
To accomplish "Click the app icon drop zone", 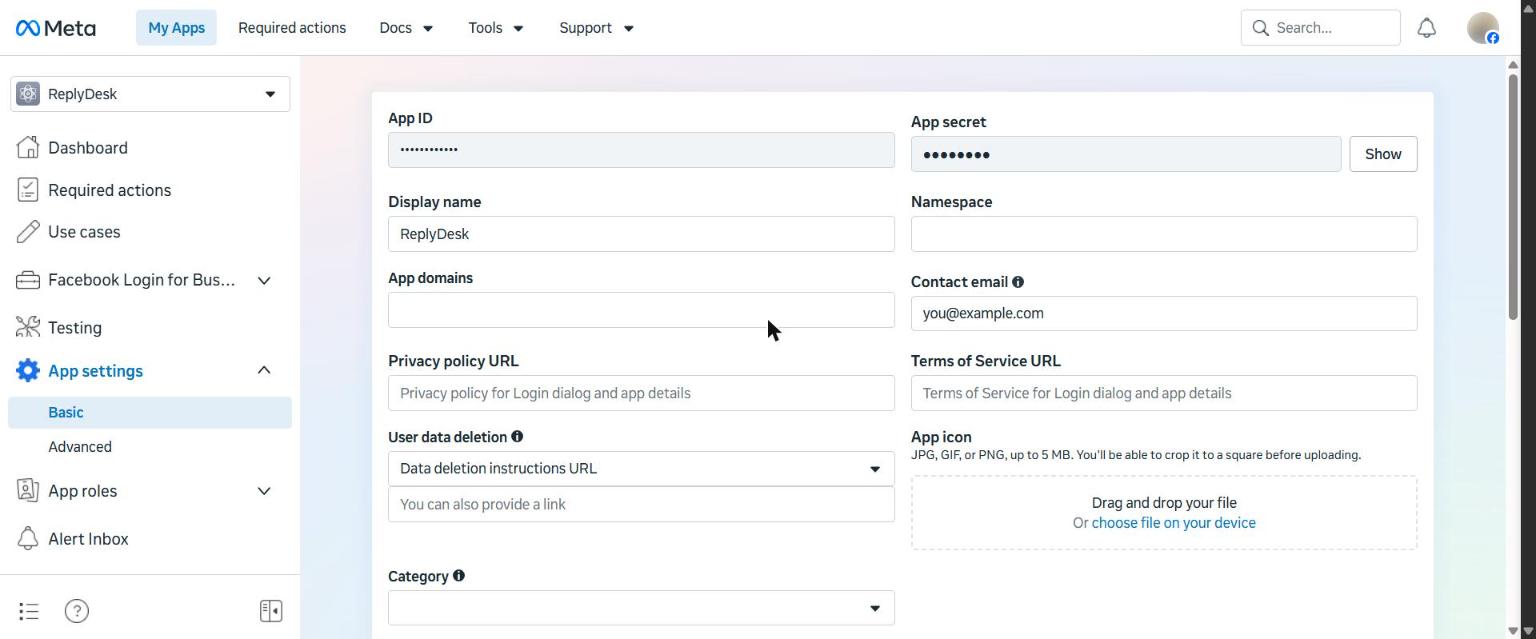I will [1164, 513].
